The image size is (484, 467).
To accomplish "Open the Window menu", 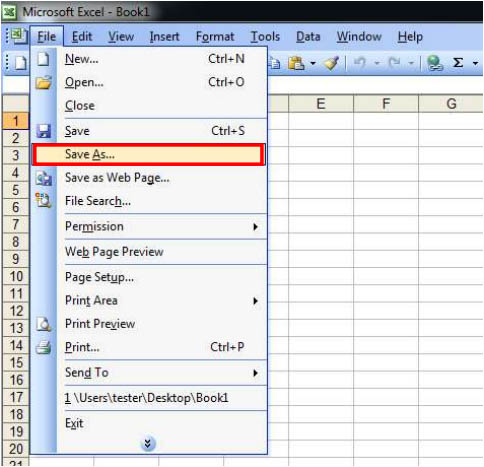I will click(x=359, y=36).
